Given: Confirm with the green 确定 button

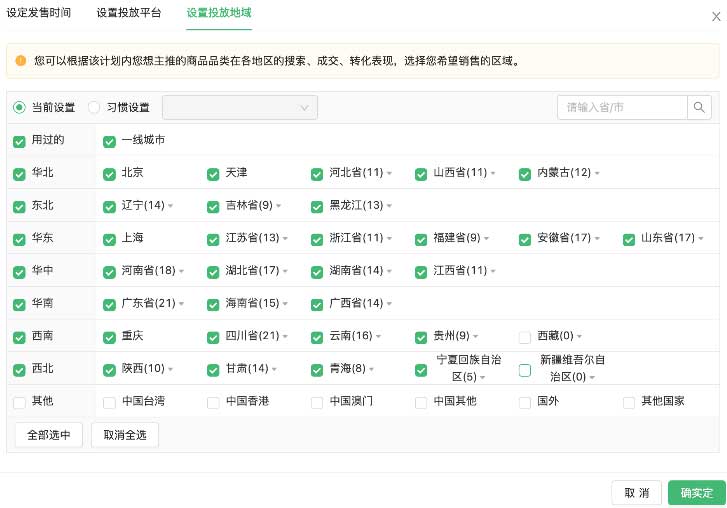Looking at the screenshot, I should tap(697, 493).
